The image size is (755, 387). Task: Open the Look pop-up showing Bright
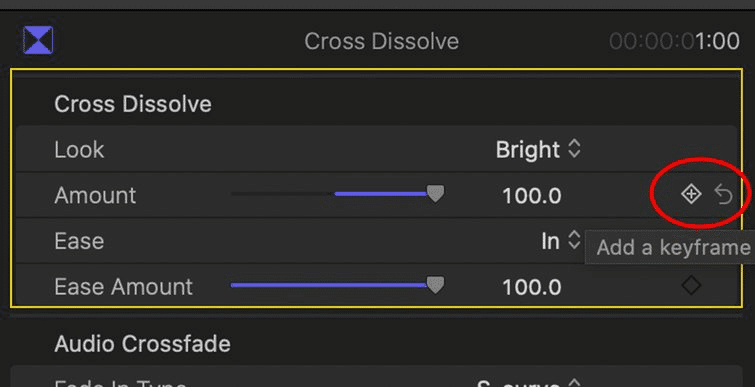[x=538, y=150]
